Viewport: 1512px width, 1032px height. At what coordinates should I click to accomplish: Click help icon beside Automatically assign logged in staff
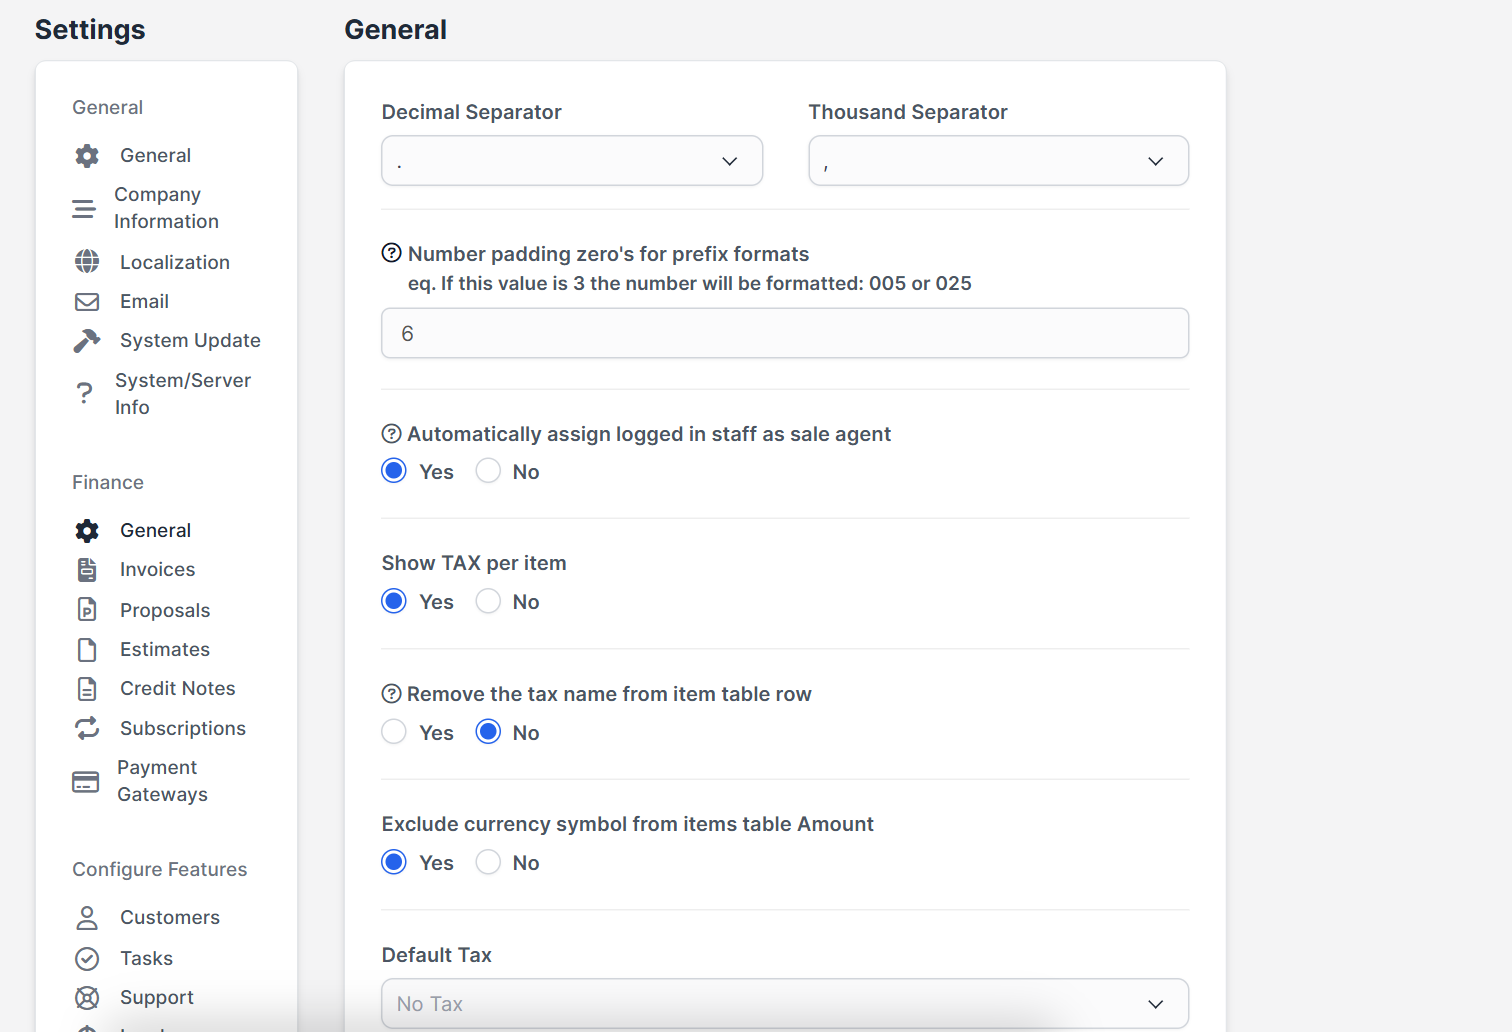(x=392, y=434)
